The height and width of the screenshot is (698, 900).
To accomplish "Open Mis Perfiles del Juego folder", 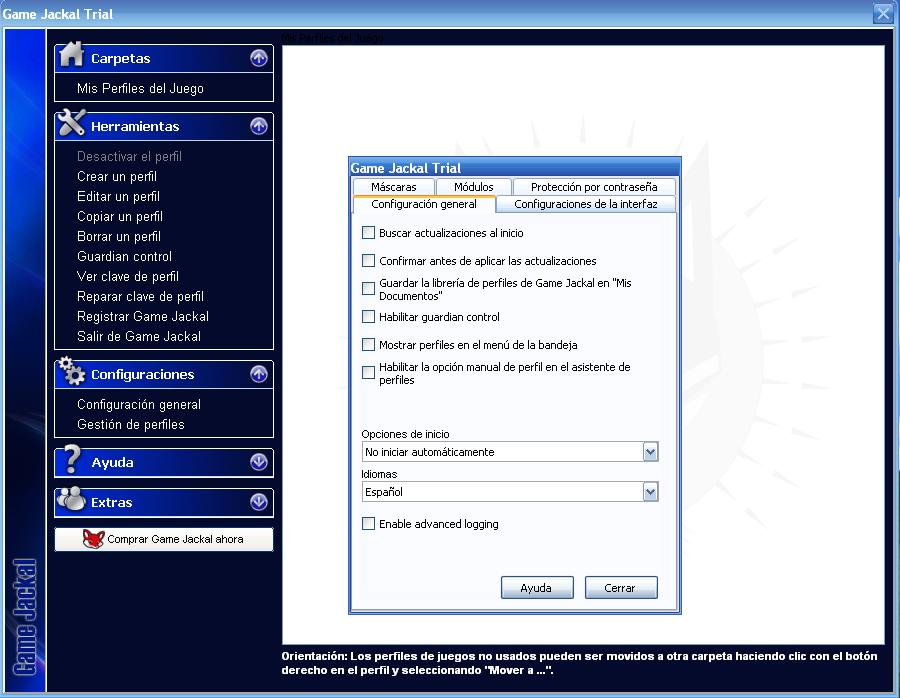I will (140, 88).
